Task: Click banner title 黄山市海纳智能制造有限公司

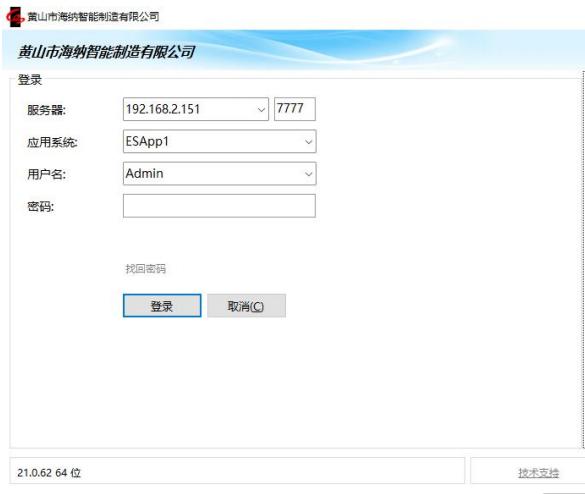Action: (x=107, y=52)
